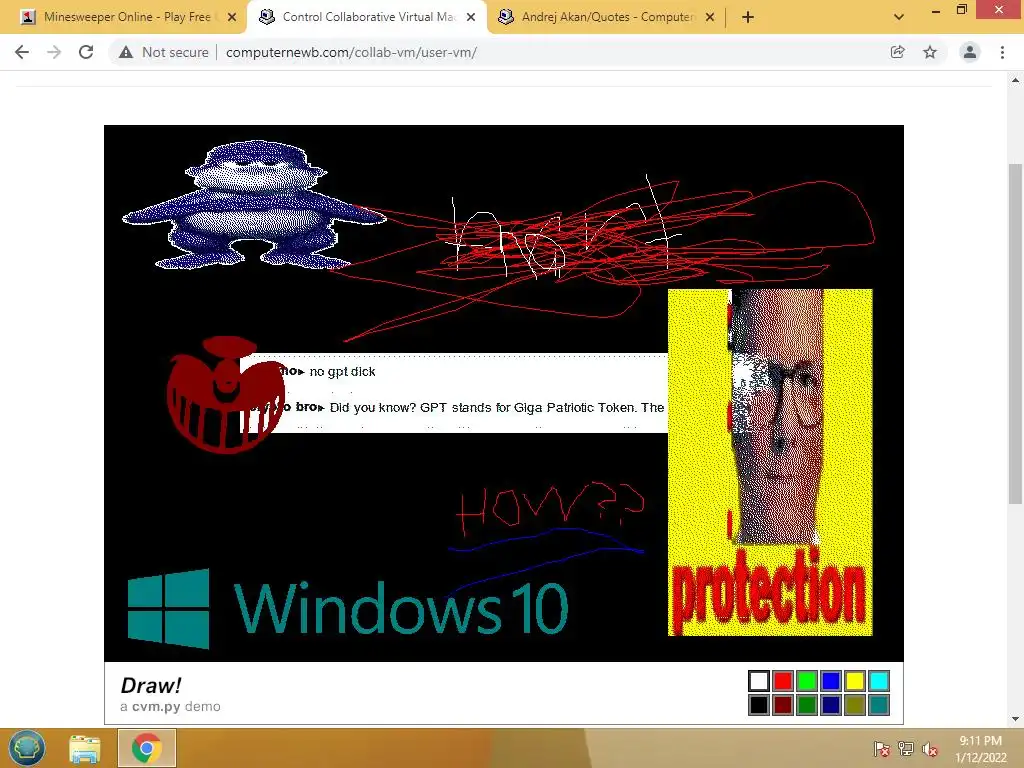Click the yellow protection image on canvas
Screen dimensions: 1024x768
(x=770, y=462)
